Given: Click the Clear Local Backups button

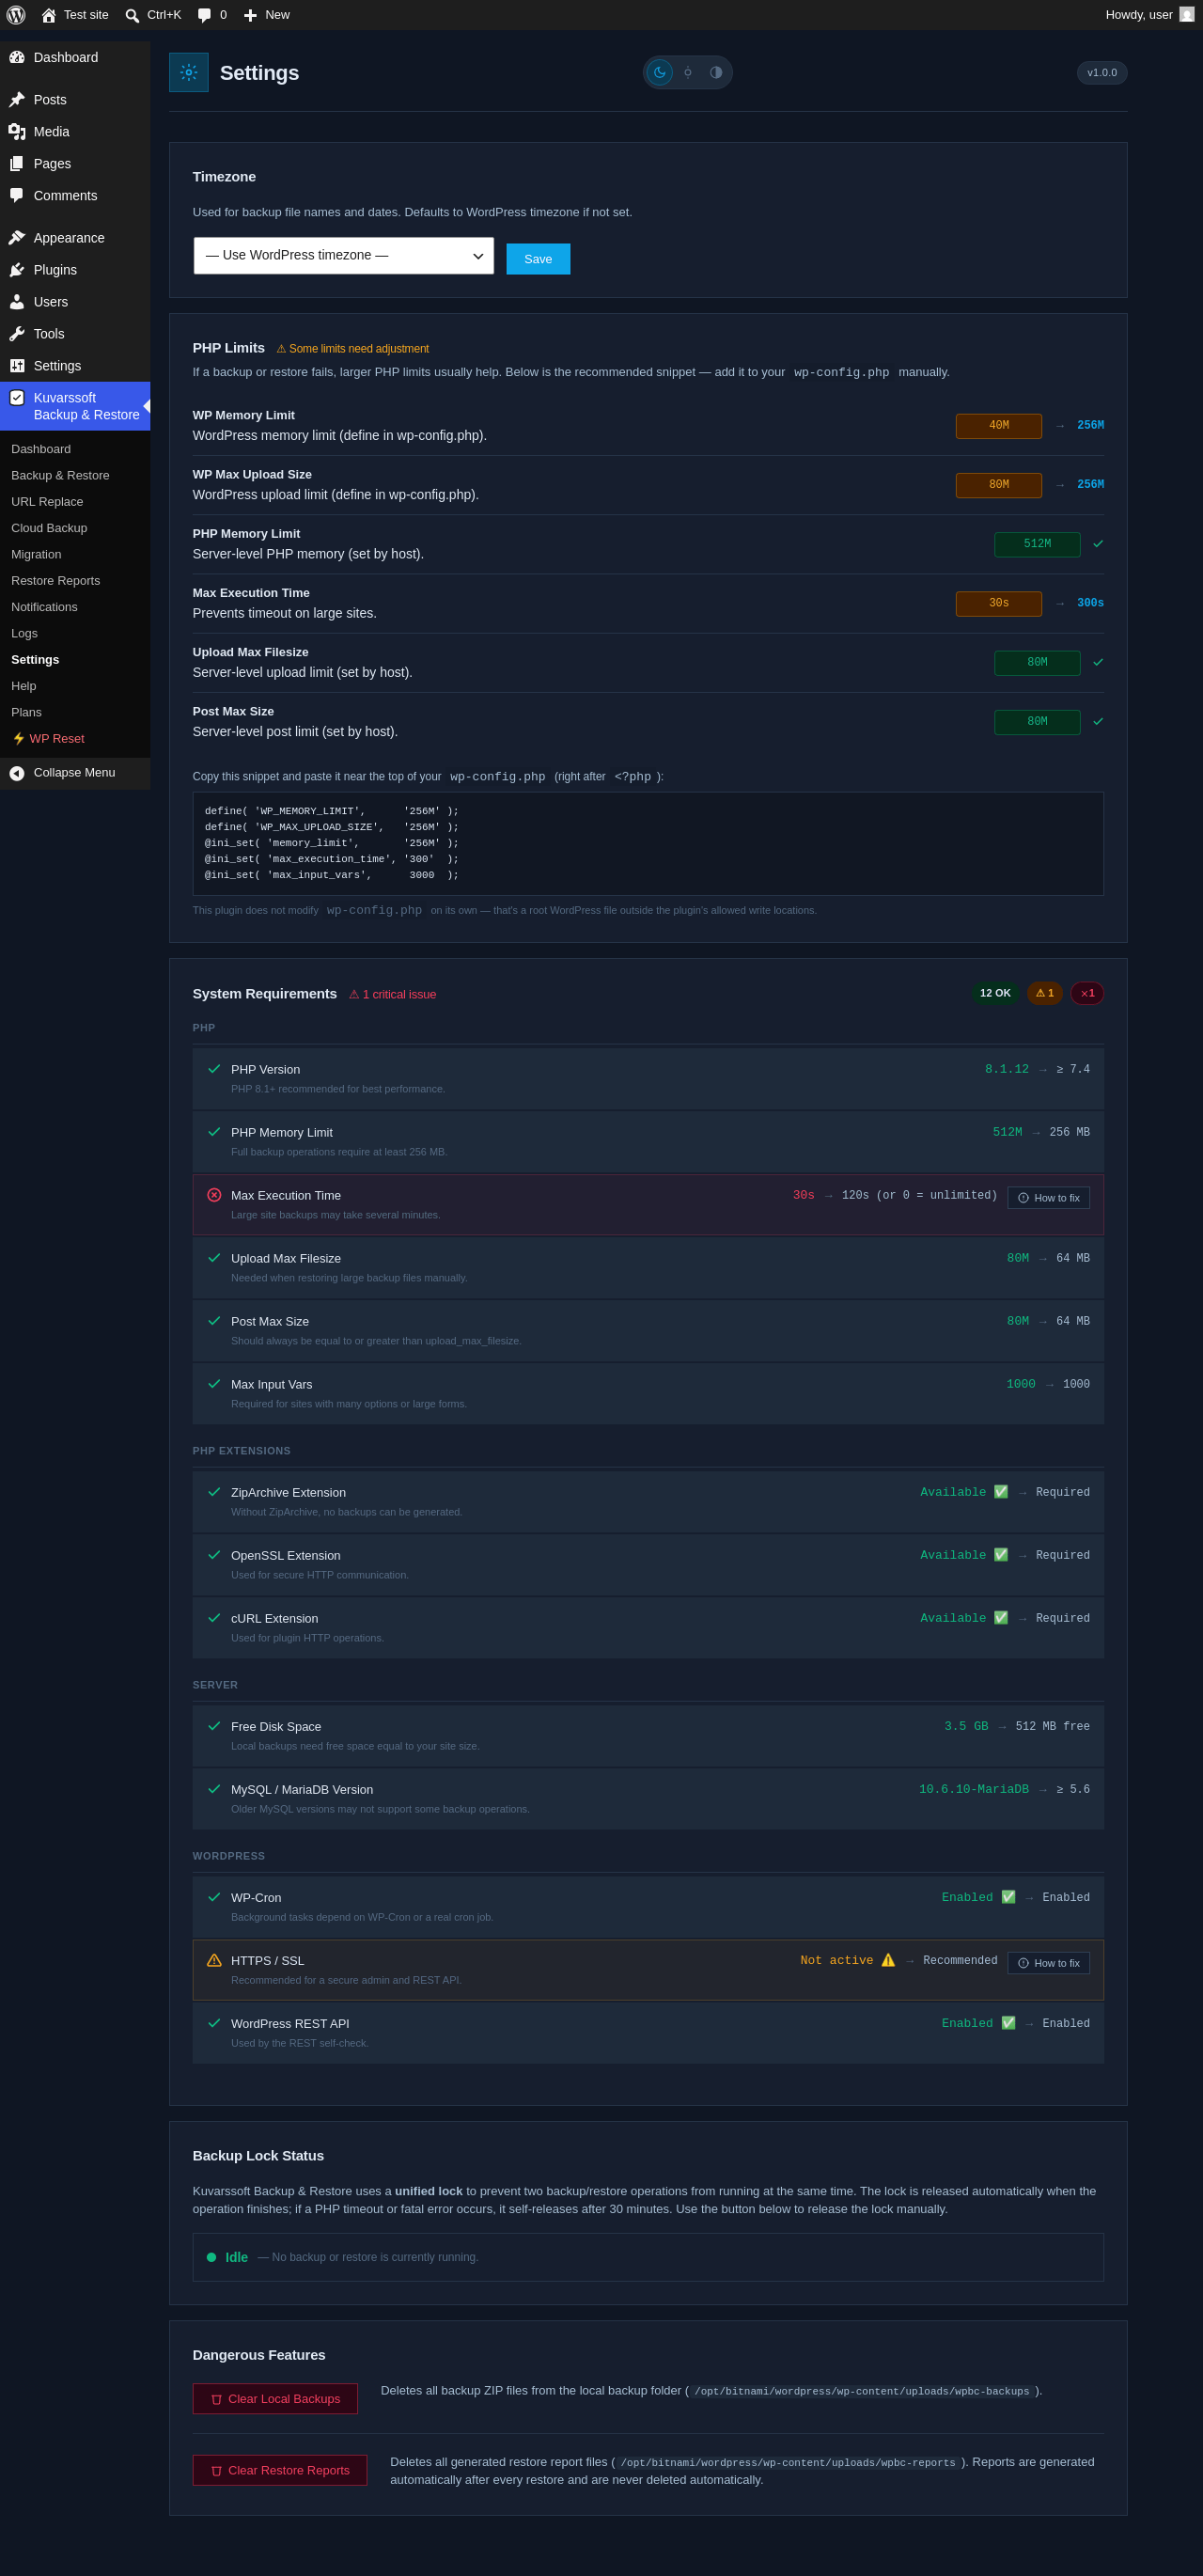Looking at the screenshot, I should (x=275, y=2398).
